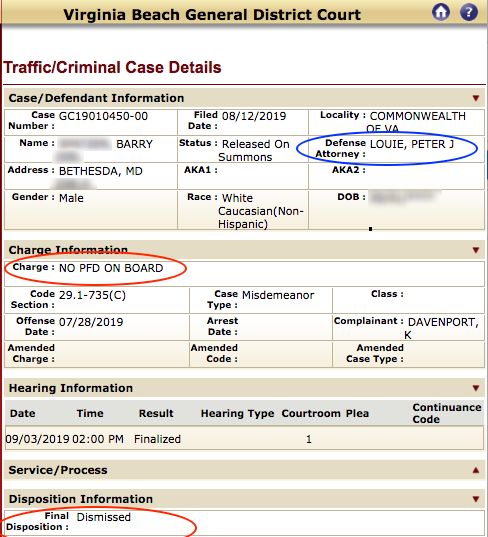Click the Traffic/Criminal Case Details heading
Screen dimensions: 488x537
[x=112, y=67]
